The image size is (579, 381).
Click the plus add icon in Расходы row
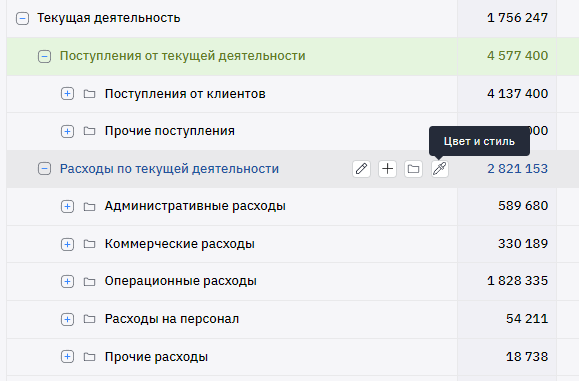point(387,169)
